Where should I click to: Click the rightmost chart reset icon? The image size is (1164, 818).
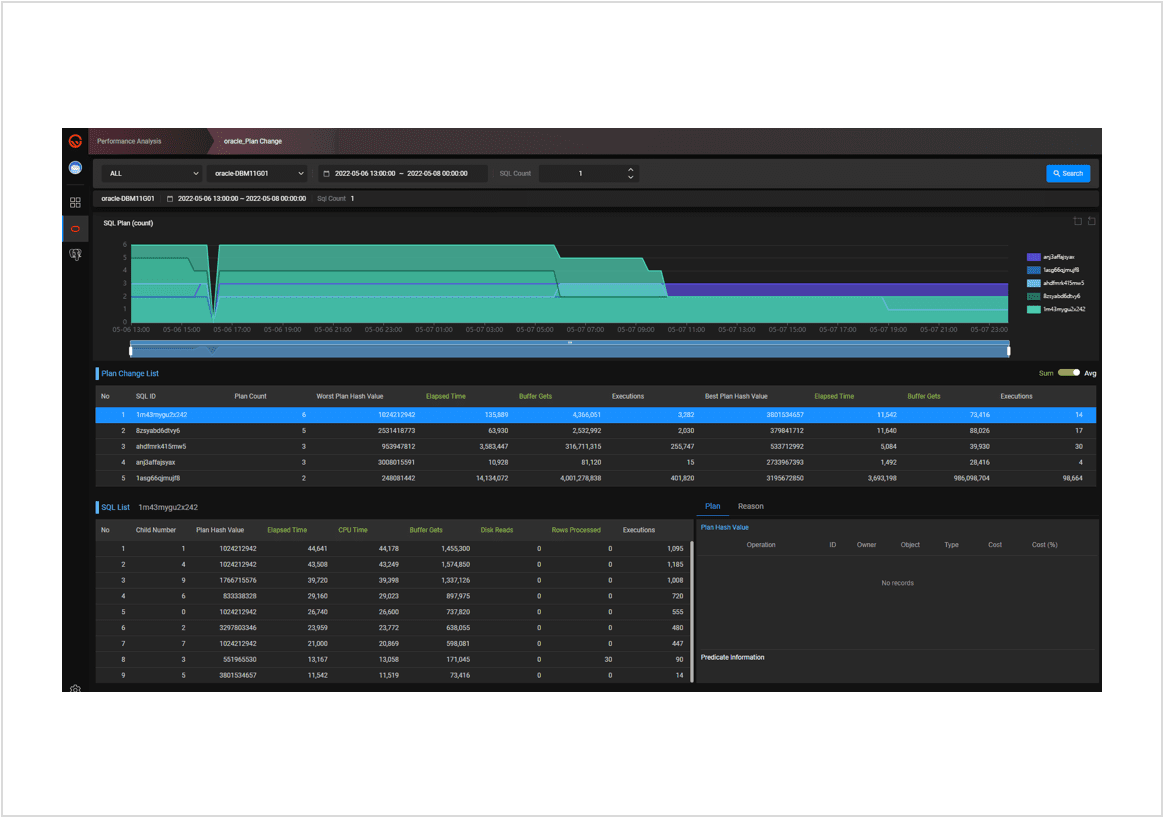(x=1092, y=221)
